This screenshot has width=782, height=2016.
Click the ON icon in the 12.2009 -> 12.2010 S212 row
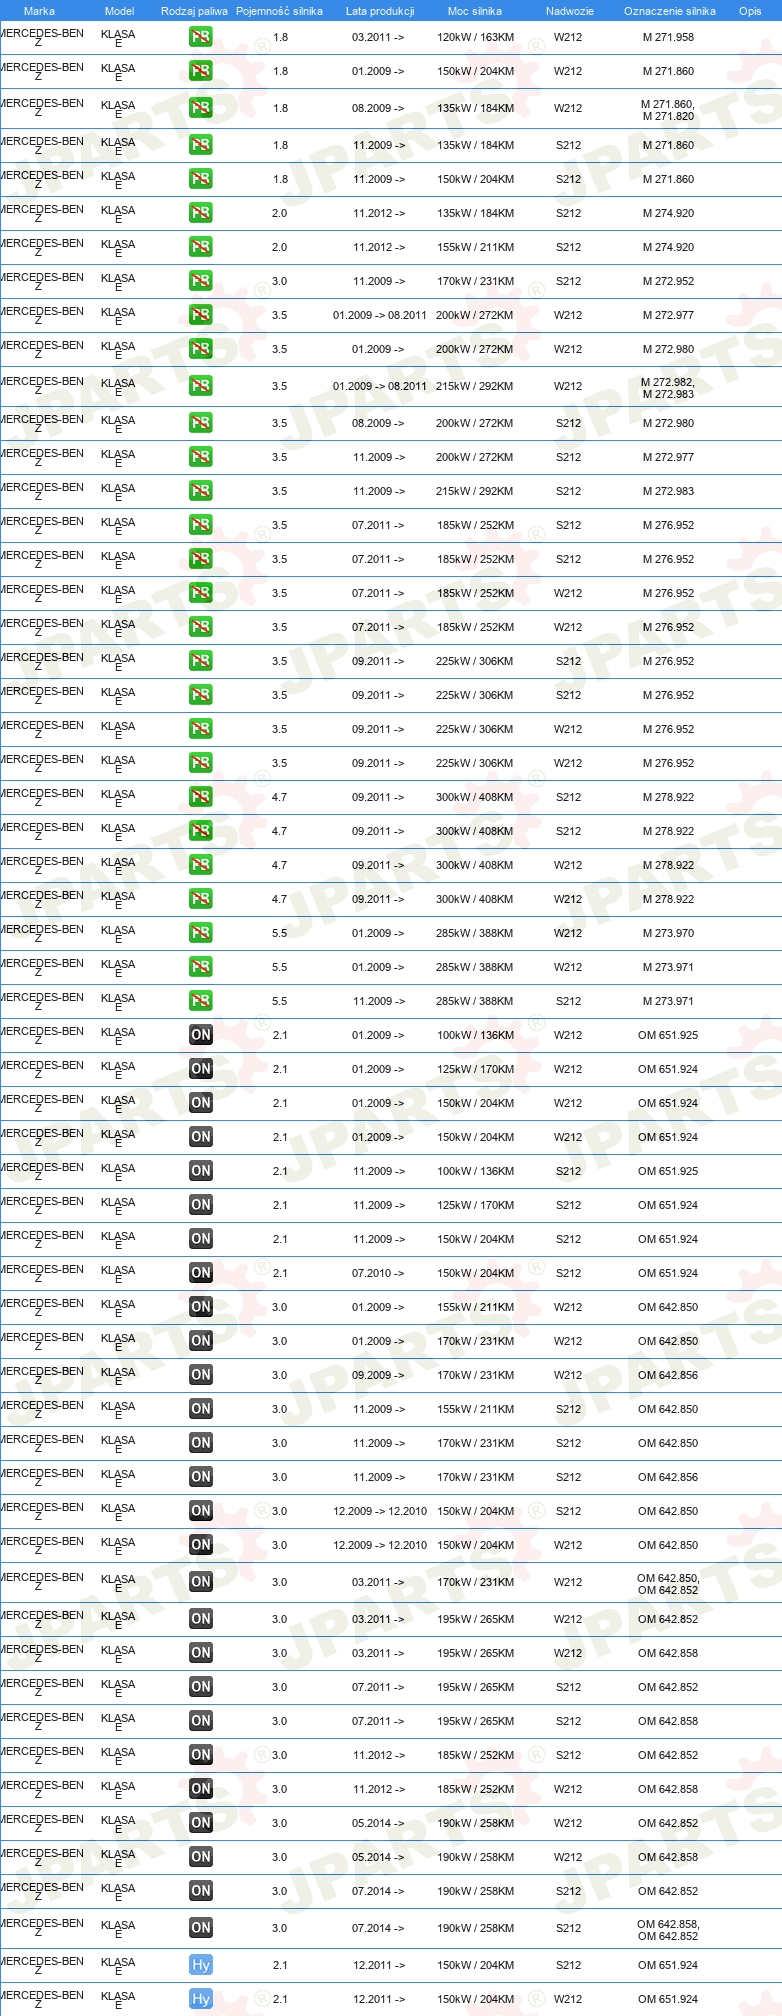pos(201,1511)
